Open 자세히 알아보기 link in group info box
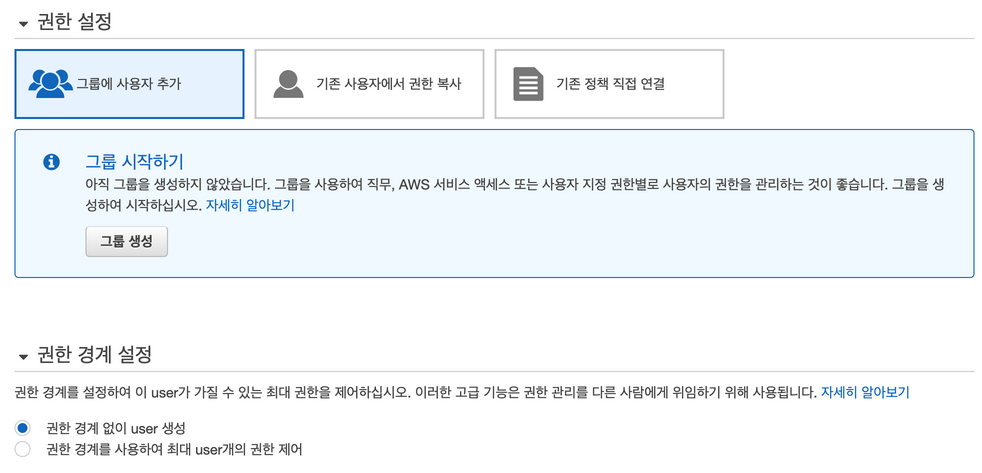The height and width of the screenshot is (473, 982). tap(250, 205)
